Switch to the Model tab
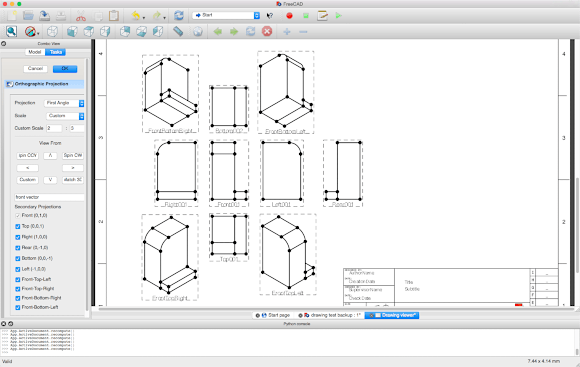This screenshot has width=580, height=367. (x=35, y=52)
